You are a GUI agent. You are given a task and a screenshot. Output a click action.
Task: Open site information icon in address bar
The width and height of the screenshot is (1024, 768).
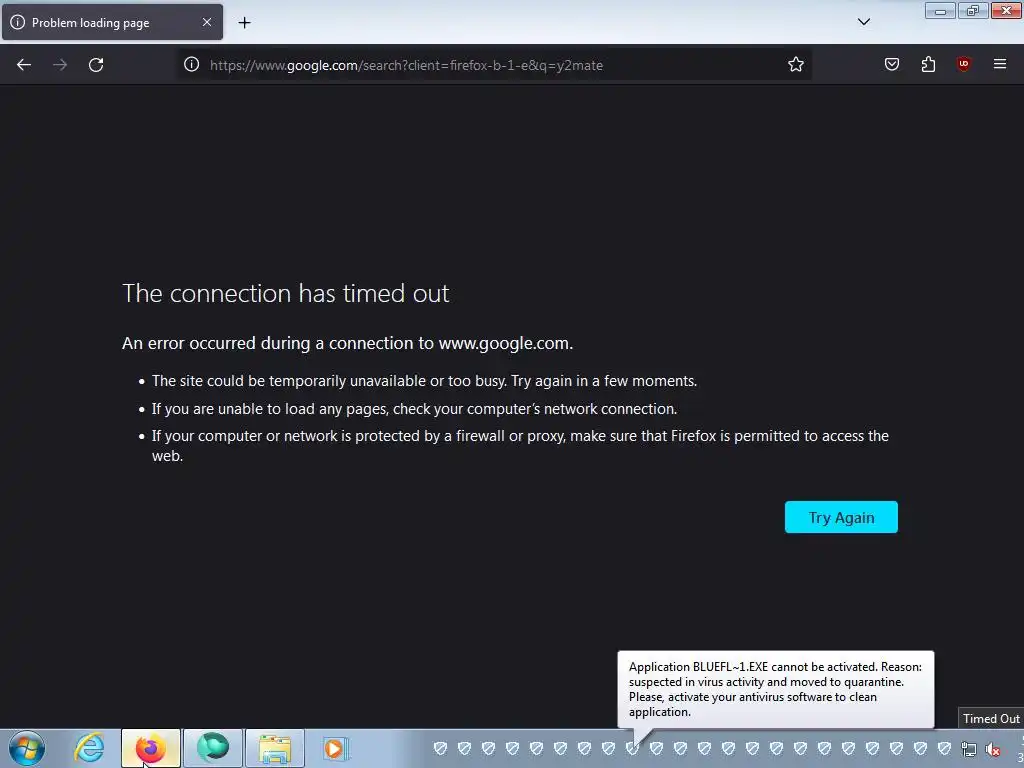click(191, 64)
